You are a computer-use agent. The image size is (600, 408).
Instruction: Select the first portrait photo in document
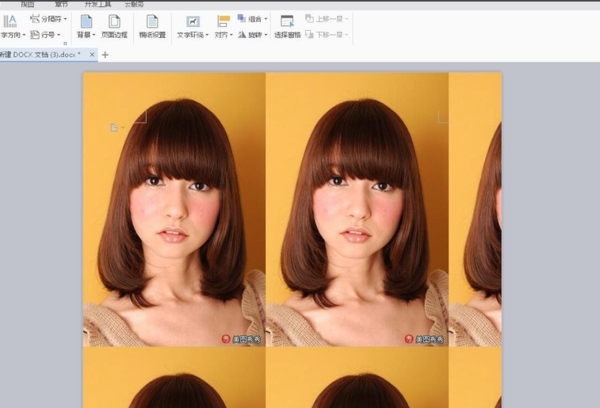(174, 208)
